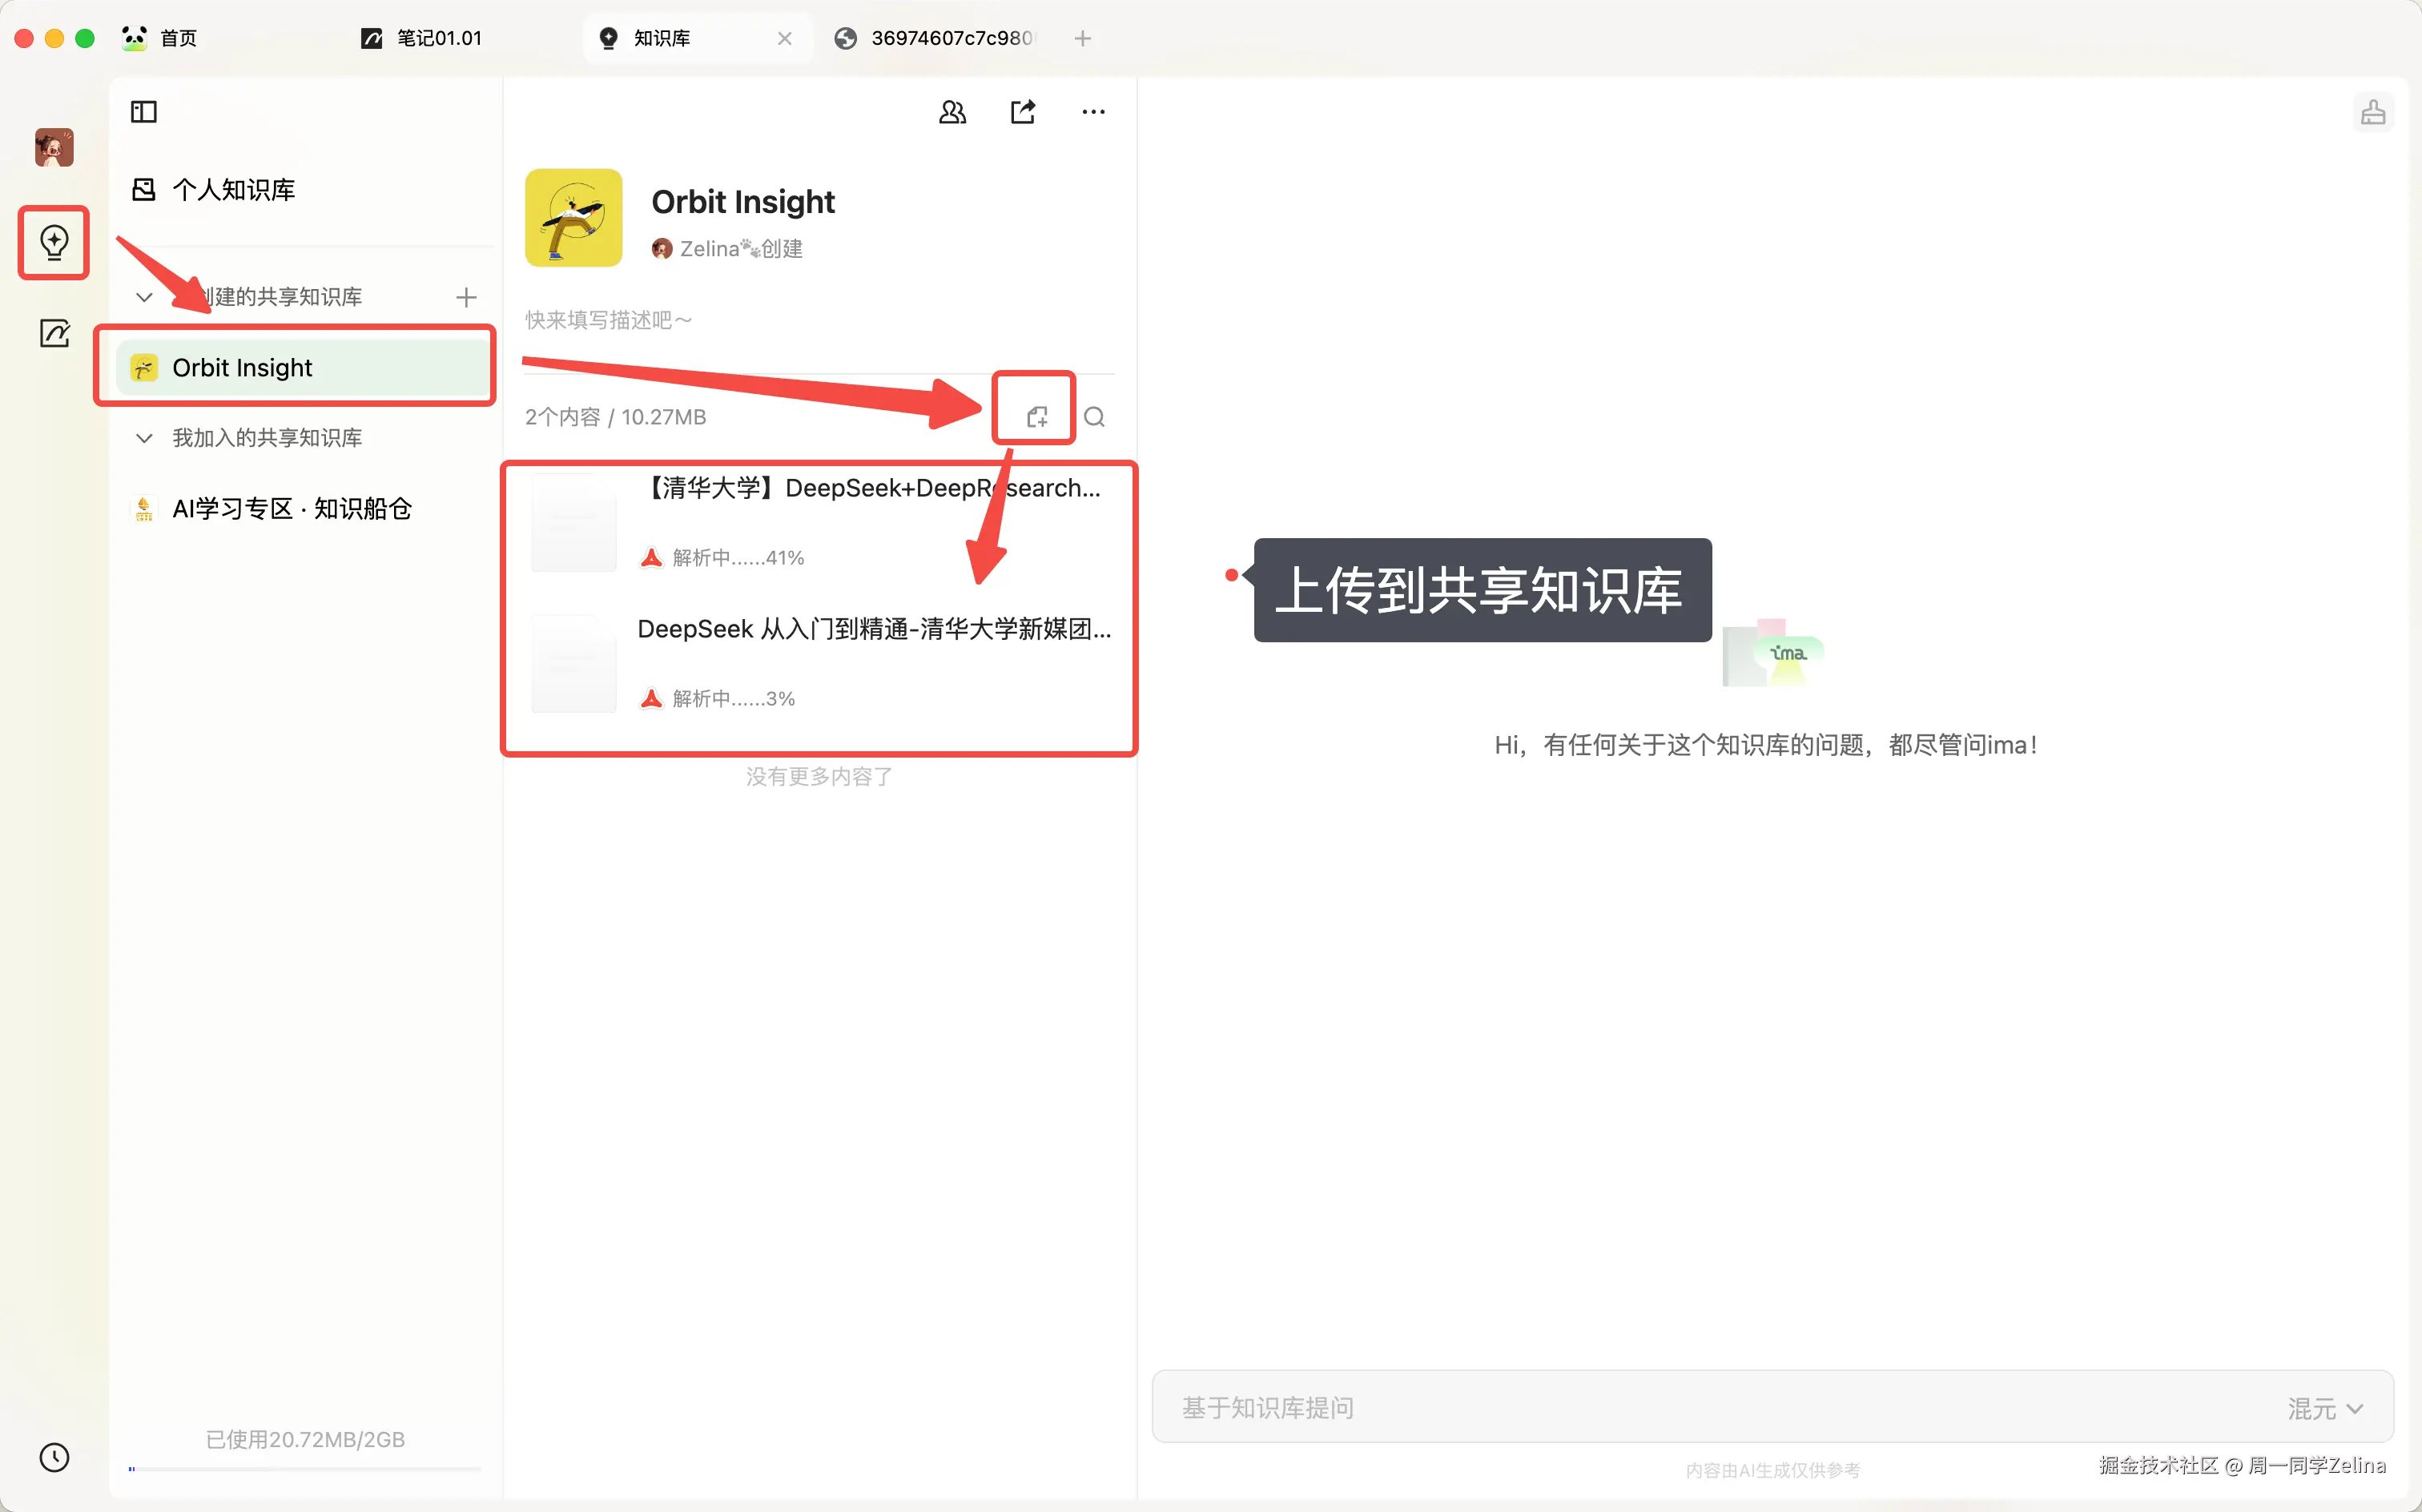The height and width of the screenshot is (1512, 2422).
Task: Create a shared knowledge base with the plus button
Action: coord(466,296)
